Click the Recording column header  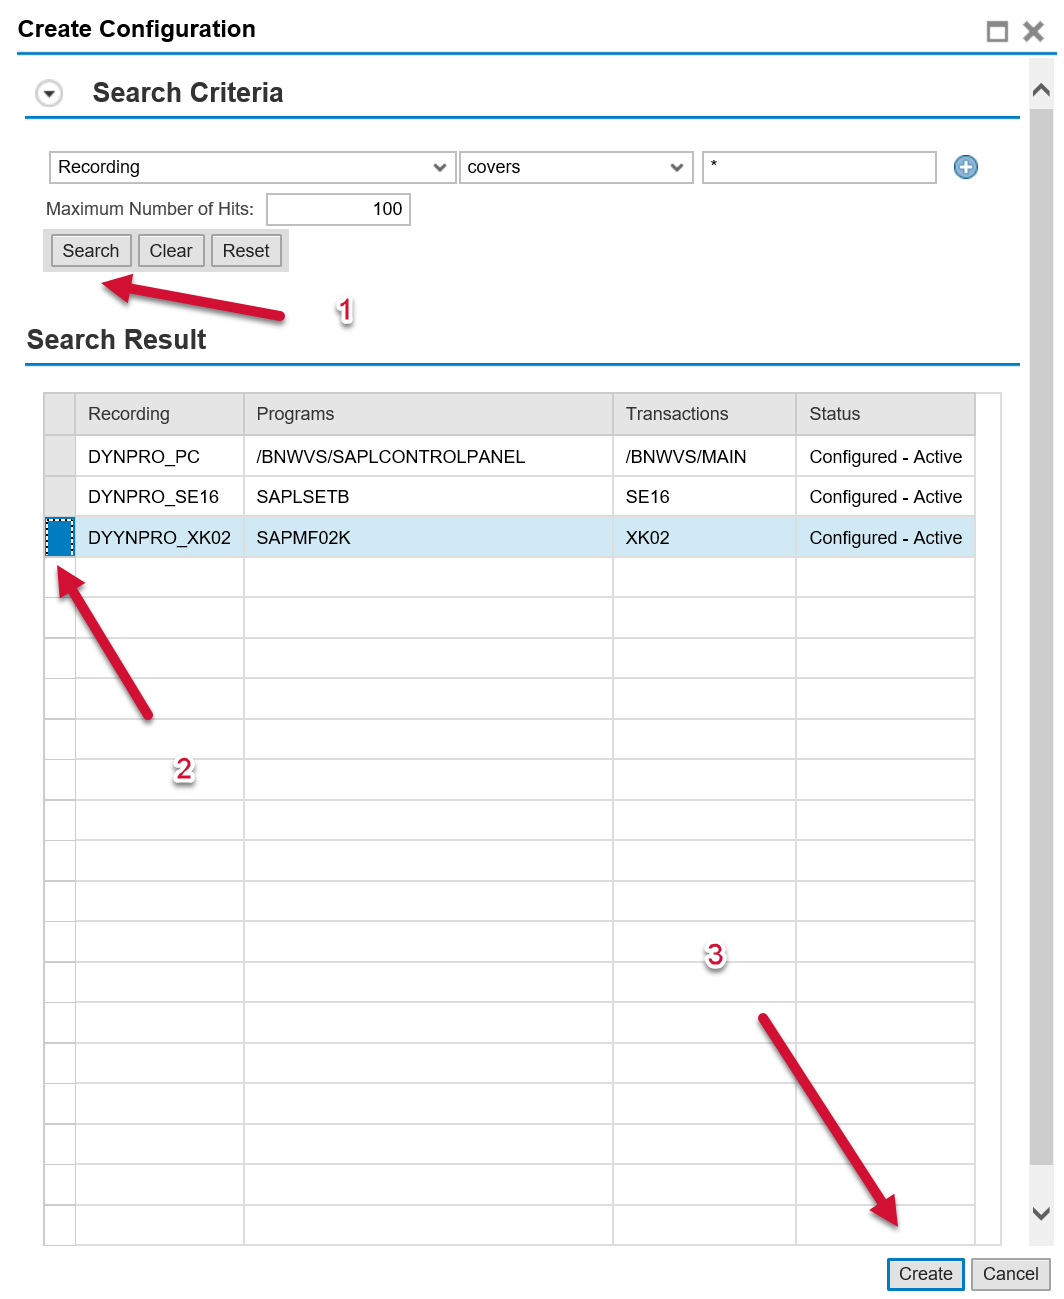[x=159, y=414]
